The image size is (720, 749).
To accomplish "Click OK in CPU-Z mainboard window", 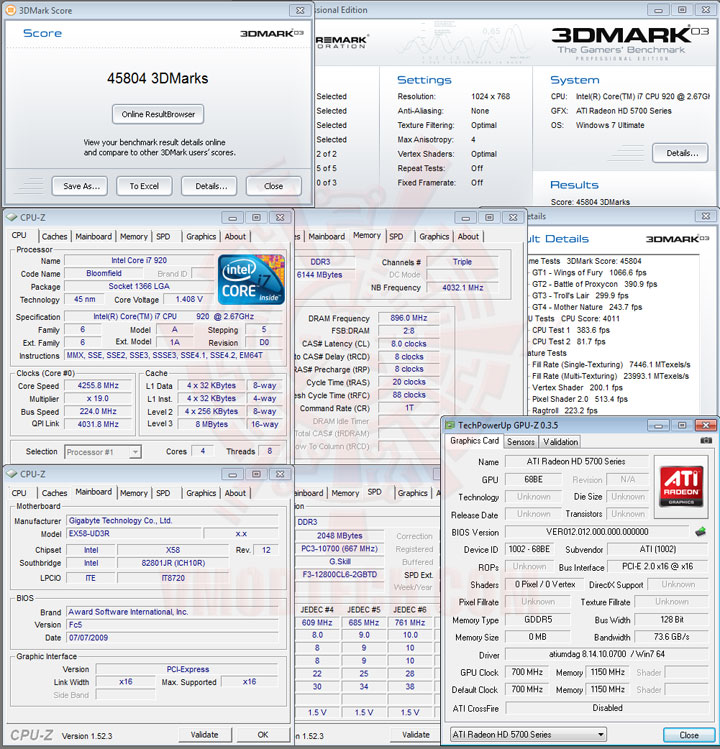I will tap(263, 735).
